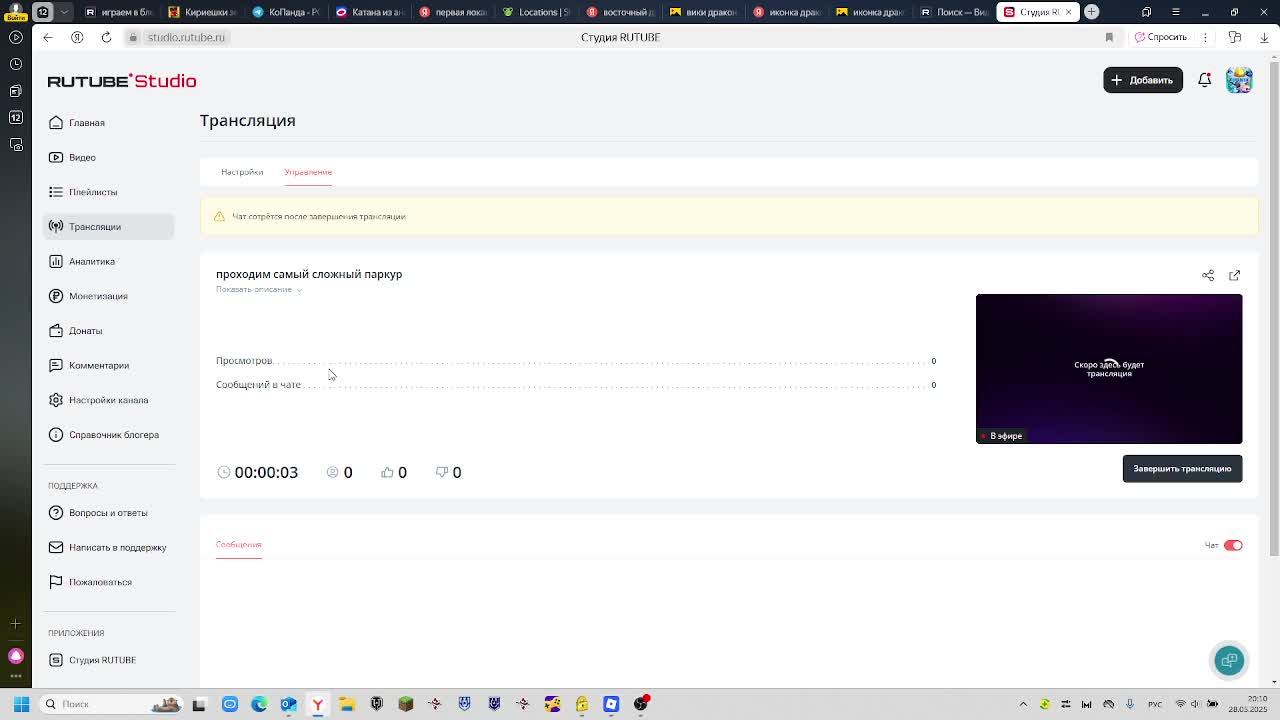Toggle the Чат switch off
1280x720 pixels.
[1233, 545]
